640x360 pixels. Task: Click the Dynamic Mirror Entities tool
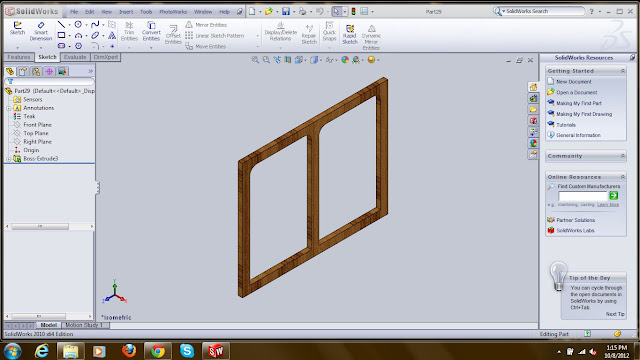[x=371, y=37]
